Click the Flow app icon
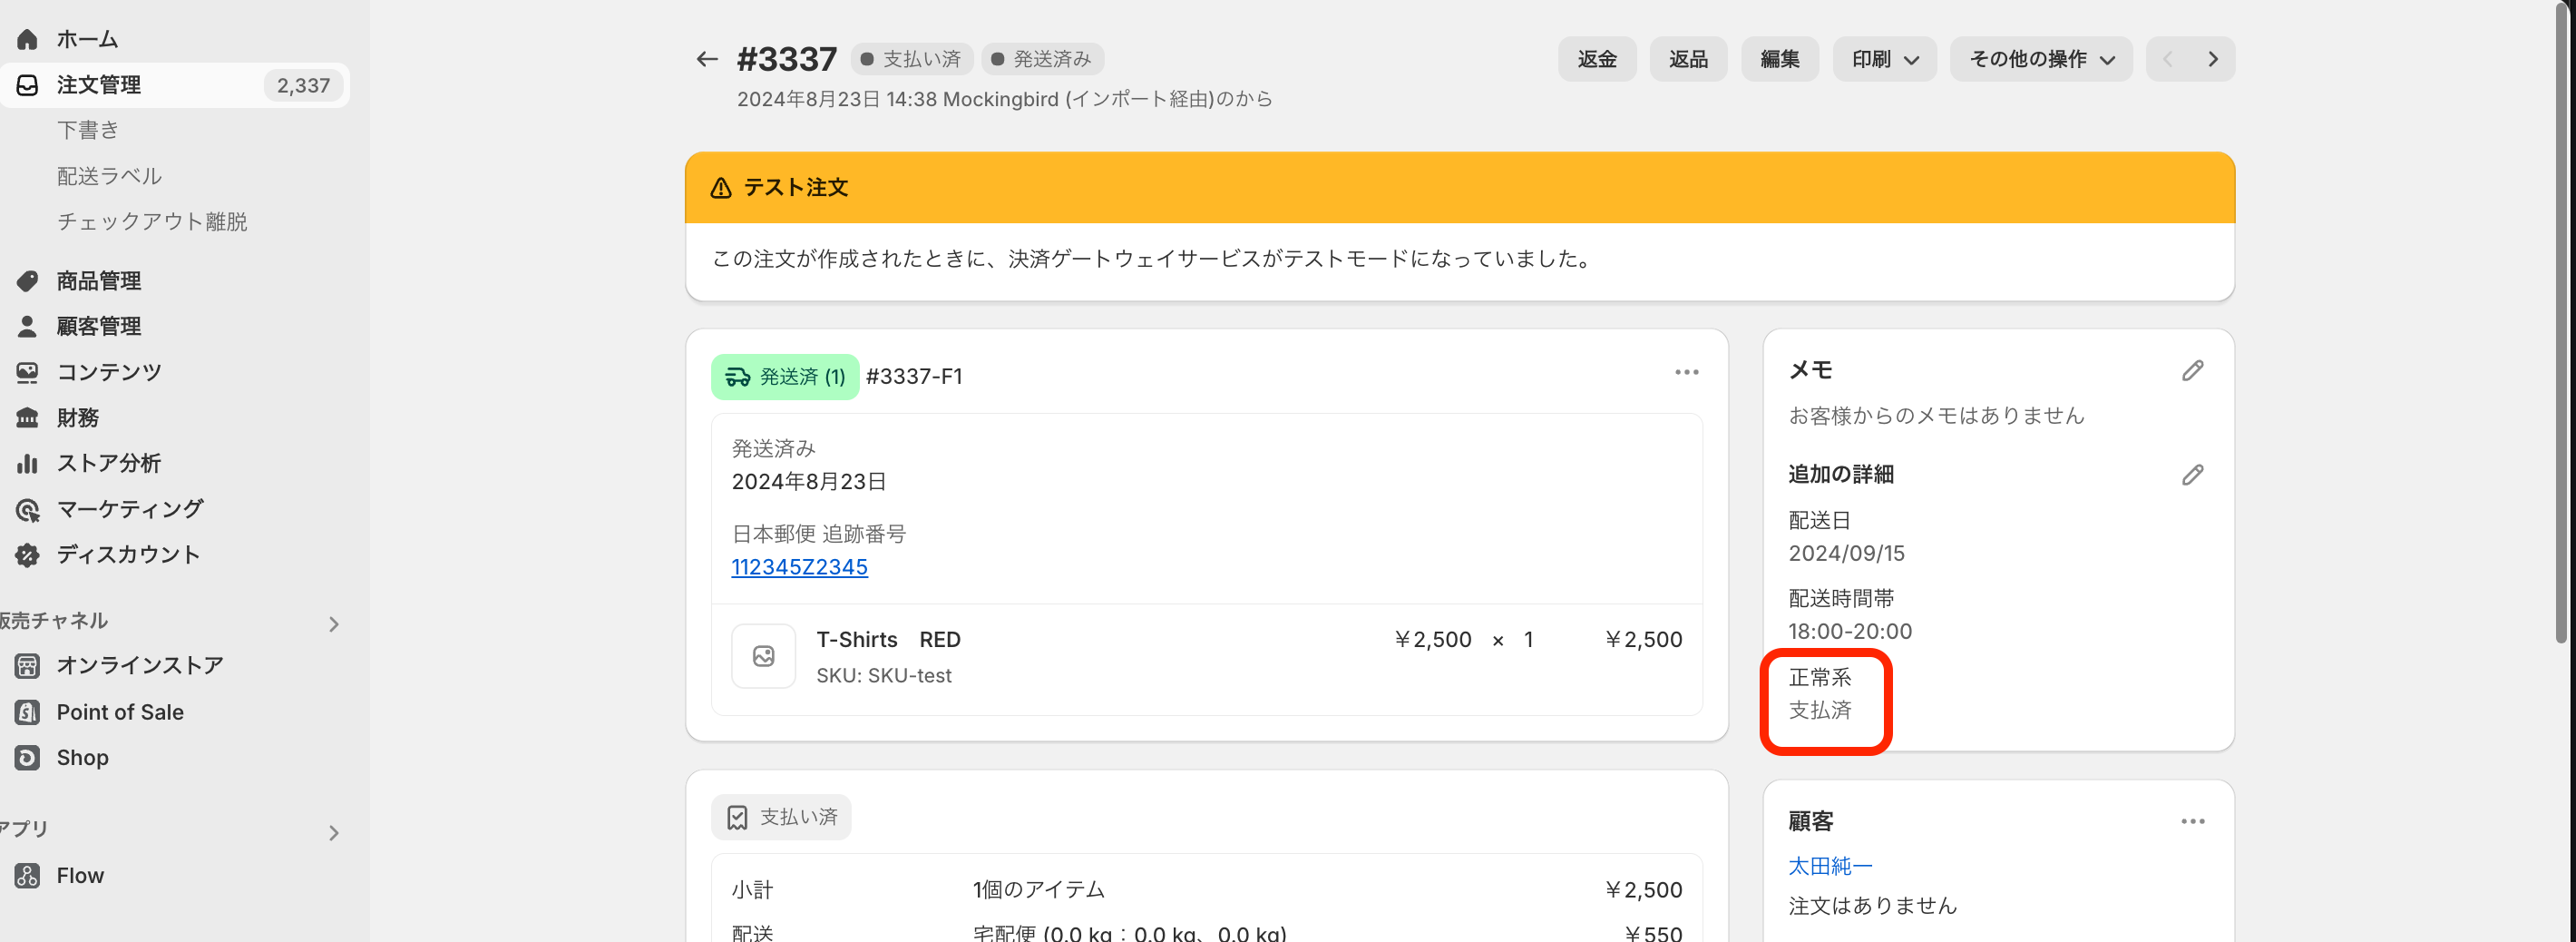The image size is (2576, 942). pos(27,875)
